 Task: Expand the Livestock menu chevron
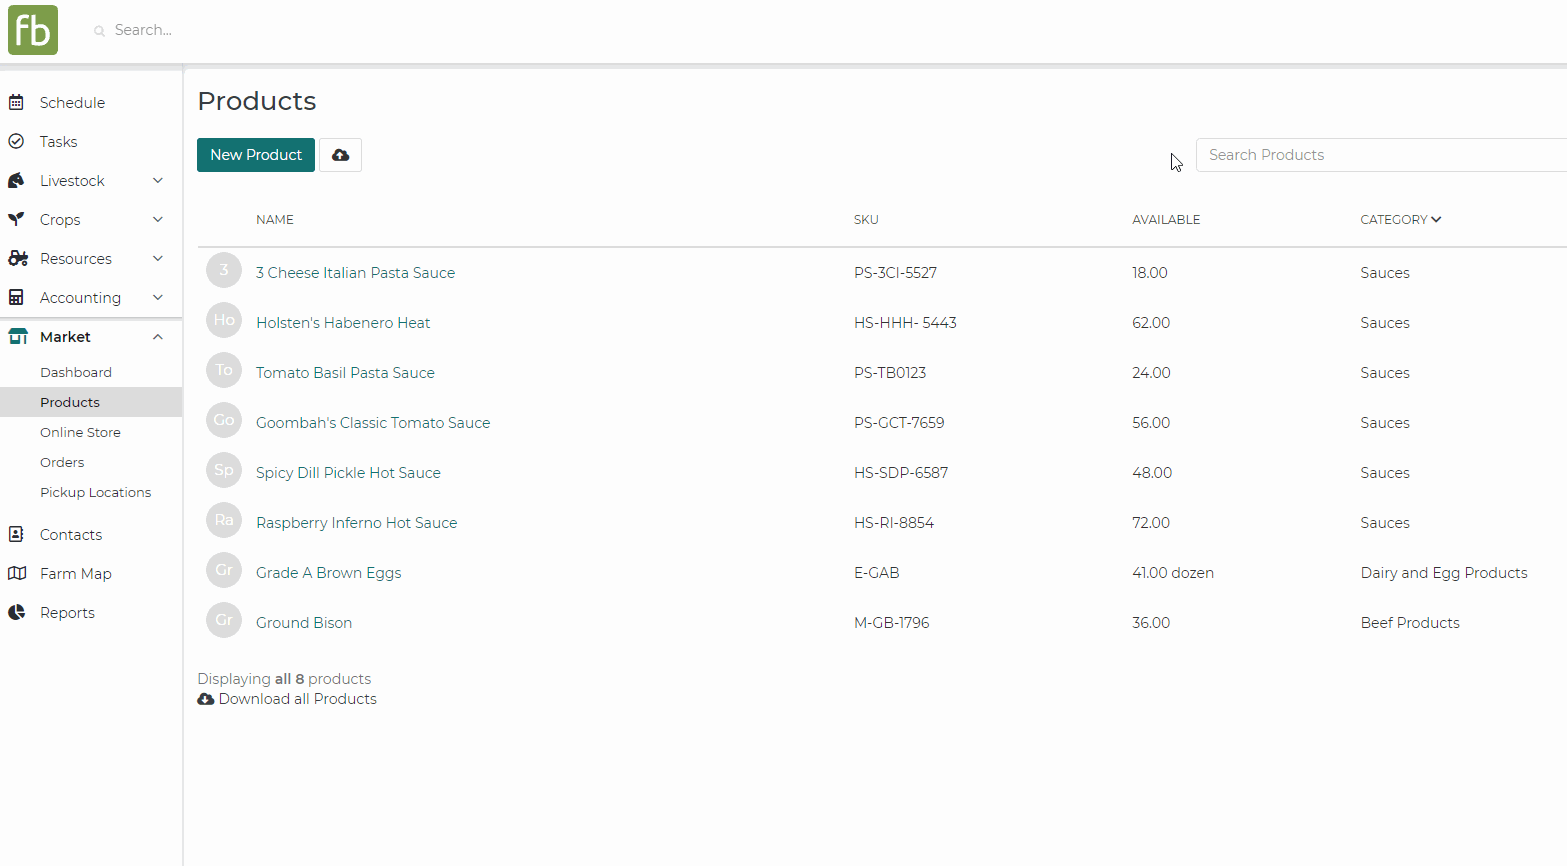tap(157, 181)
